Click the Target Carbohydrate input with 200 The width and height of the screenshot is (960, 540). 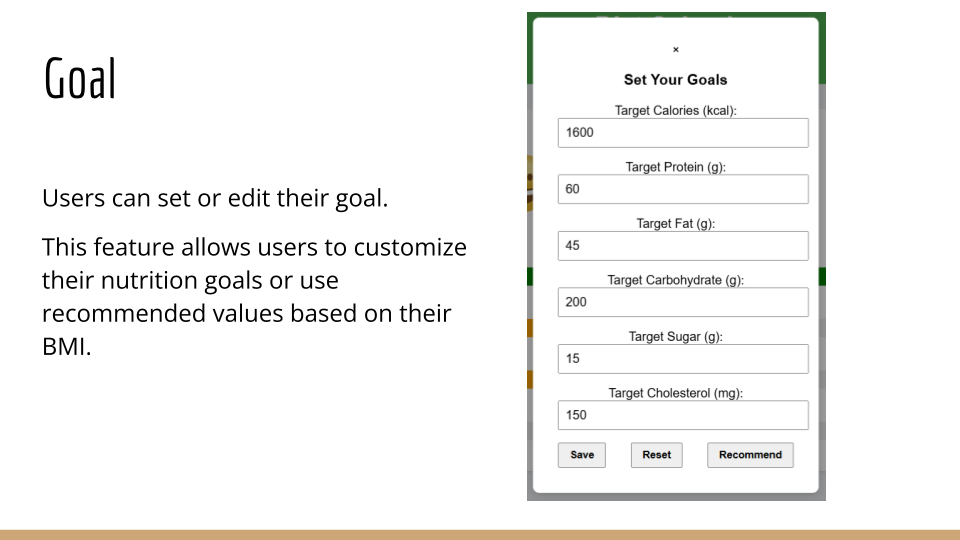(x=683, y=302)
